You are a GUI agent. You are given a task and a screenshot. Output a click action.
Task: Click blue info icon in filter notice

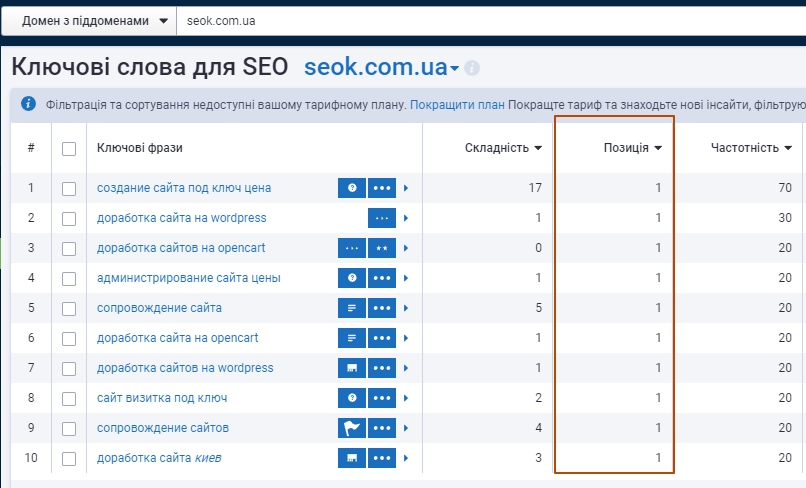coord(28,104)
